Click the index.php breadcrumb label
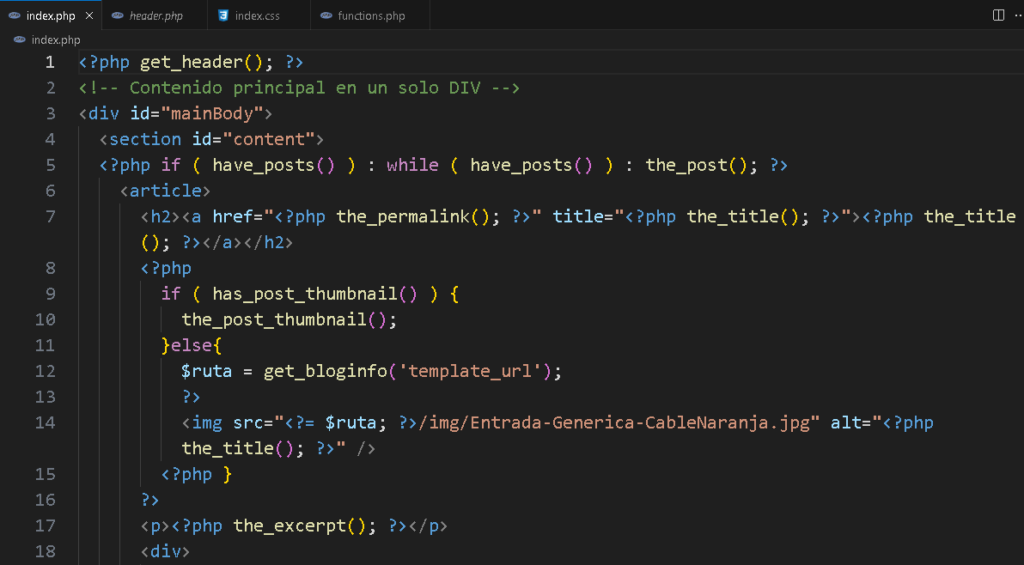 [56, 40]
